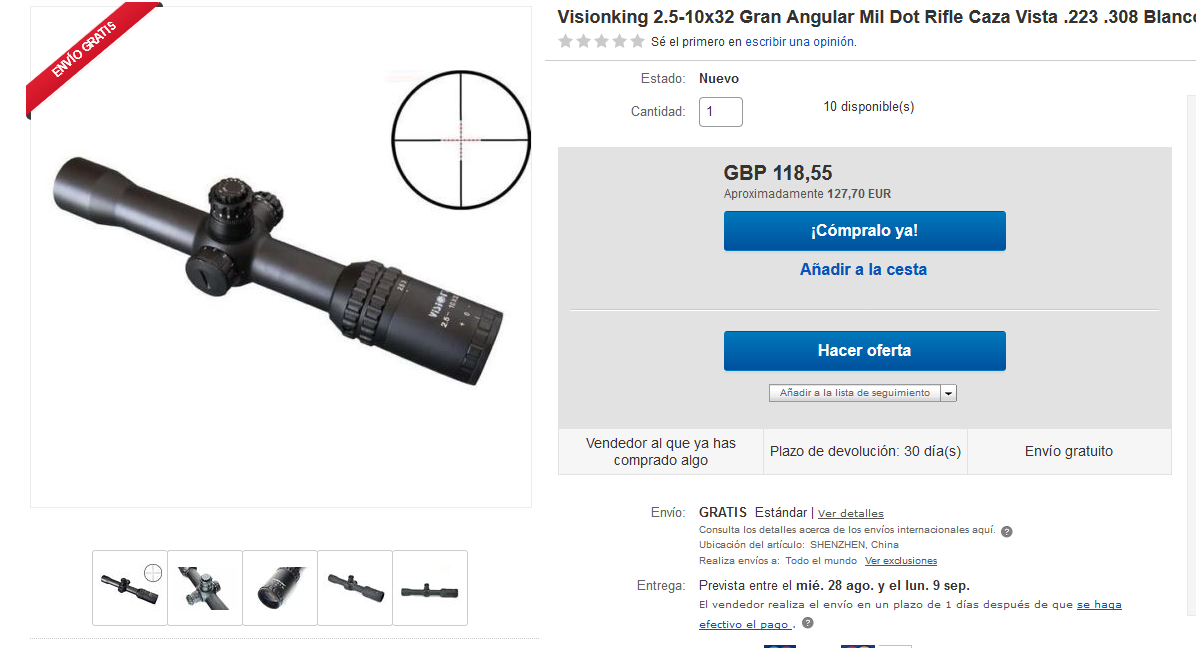Click the first star in the rating
1196x648 pixels.
pyautogui.click(x=565, y=41)
